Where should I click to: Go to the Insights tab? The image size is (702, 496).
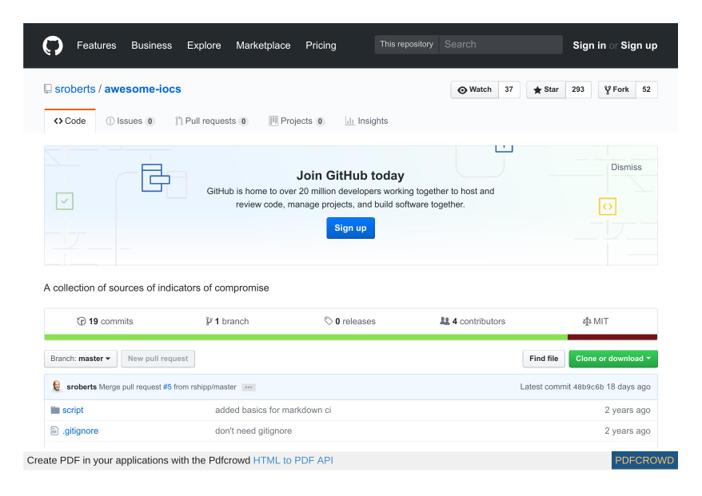(366, 121)
